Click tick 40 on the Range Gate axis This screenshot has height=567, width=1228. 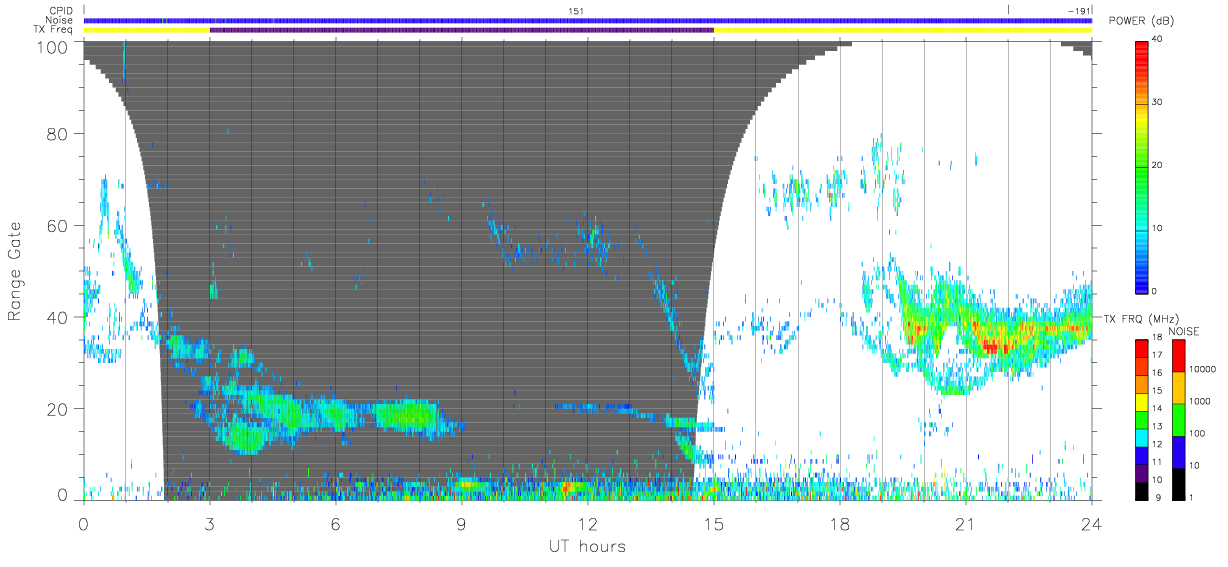(57, 317)
